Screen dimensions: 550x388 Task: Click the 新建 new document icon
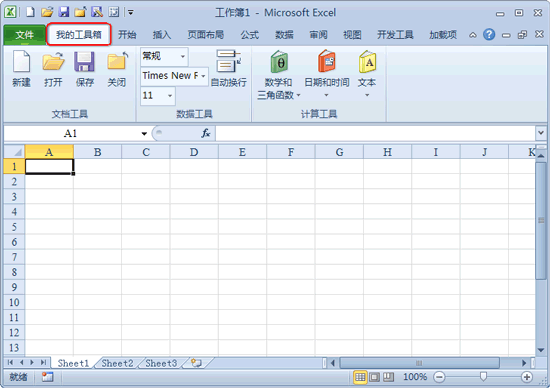[21, 69]
